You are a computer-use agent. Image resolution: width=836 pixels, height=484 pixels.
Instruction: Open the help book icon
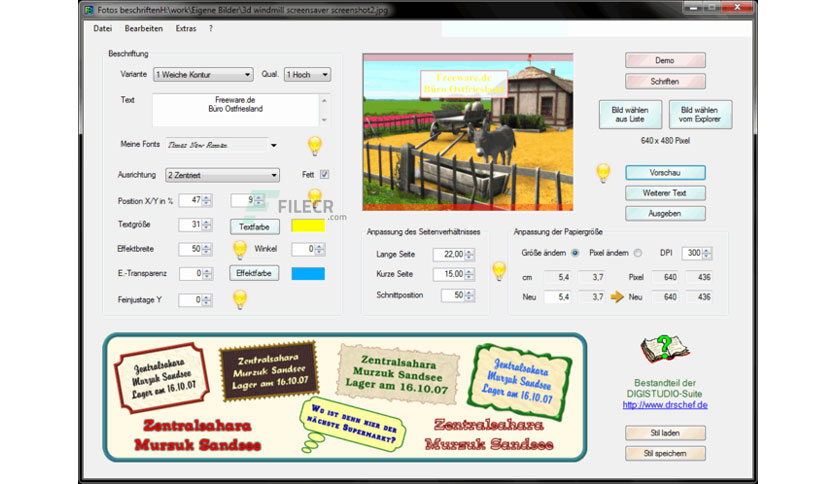[664, 349]
